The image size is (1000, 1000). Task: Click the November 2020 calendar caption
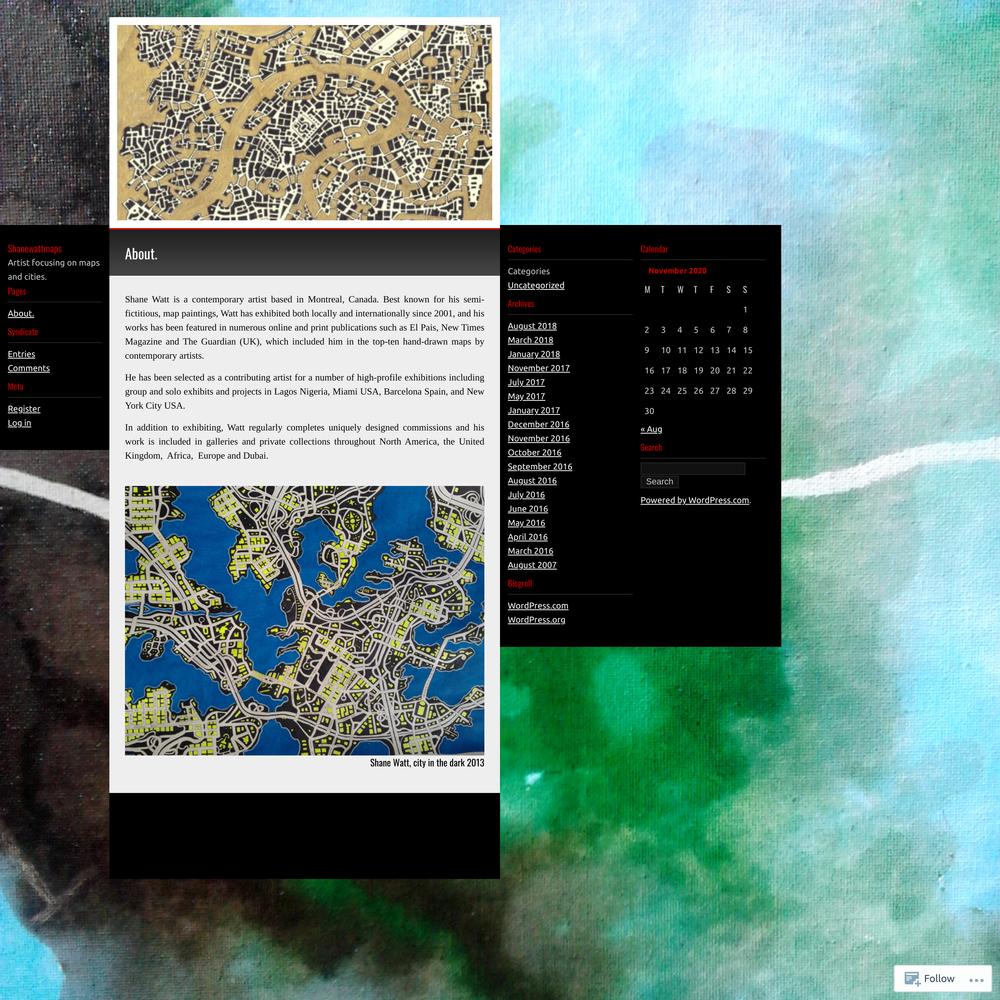[677, 271]
